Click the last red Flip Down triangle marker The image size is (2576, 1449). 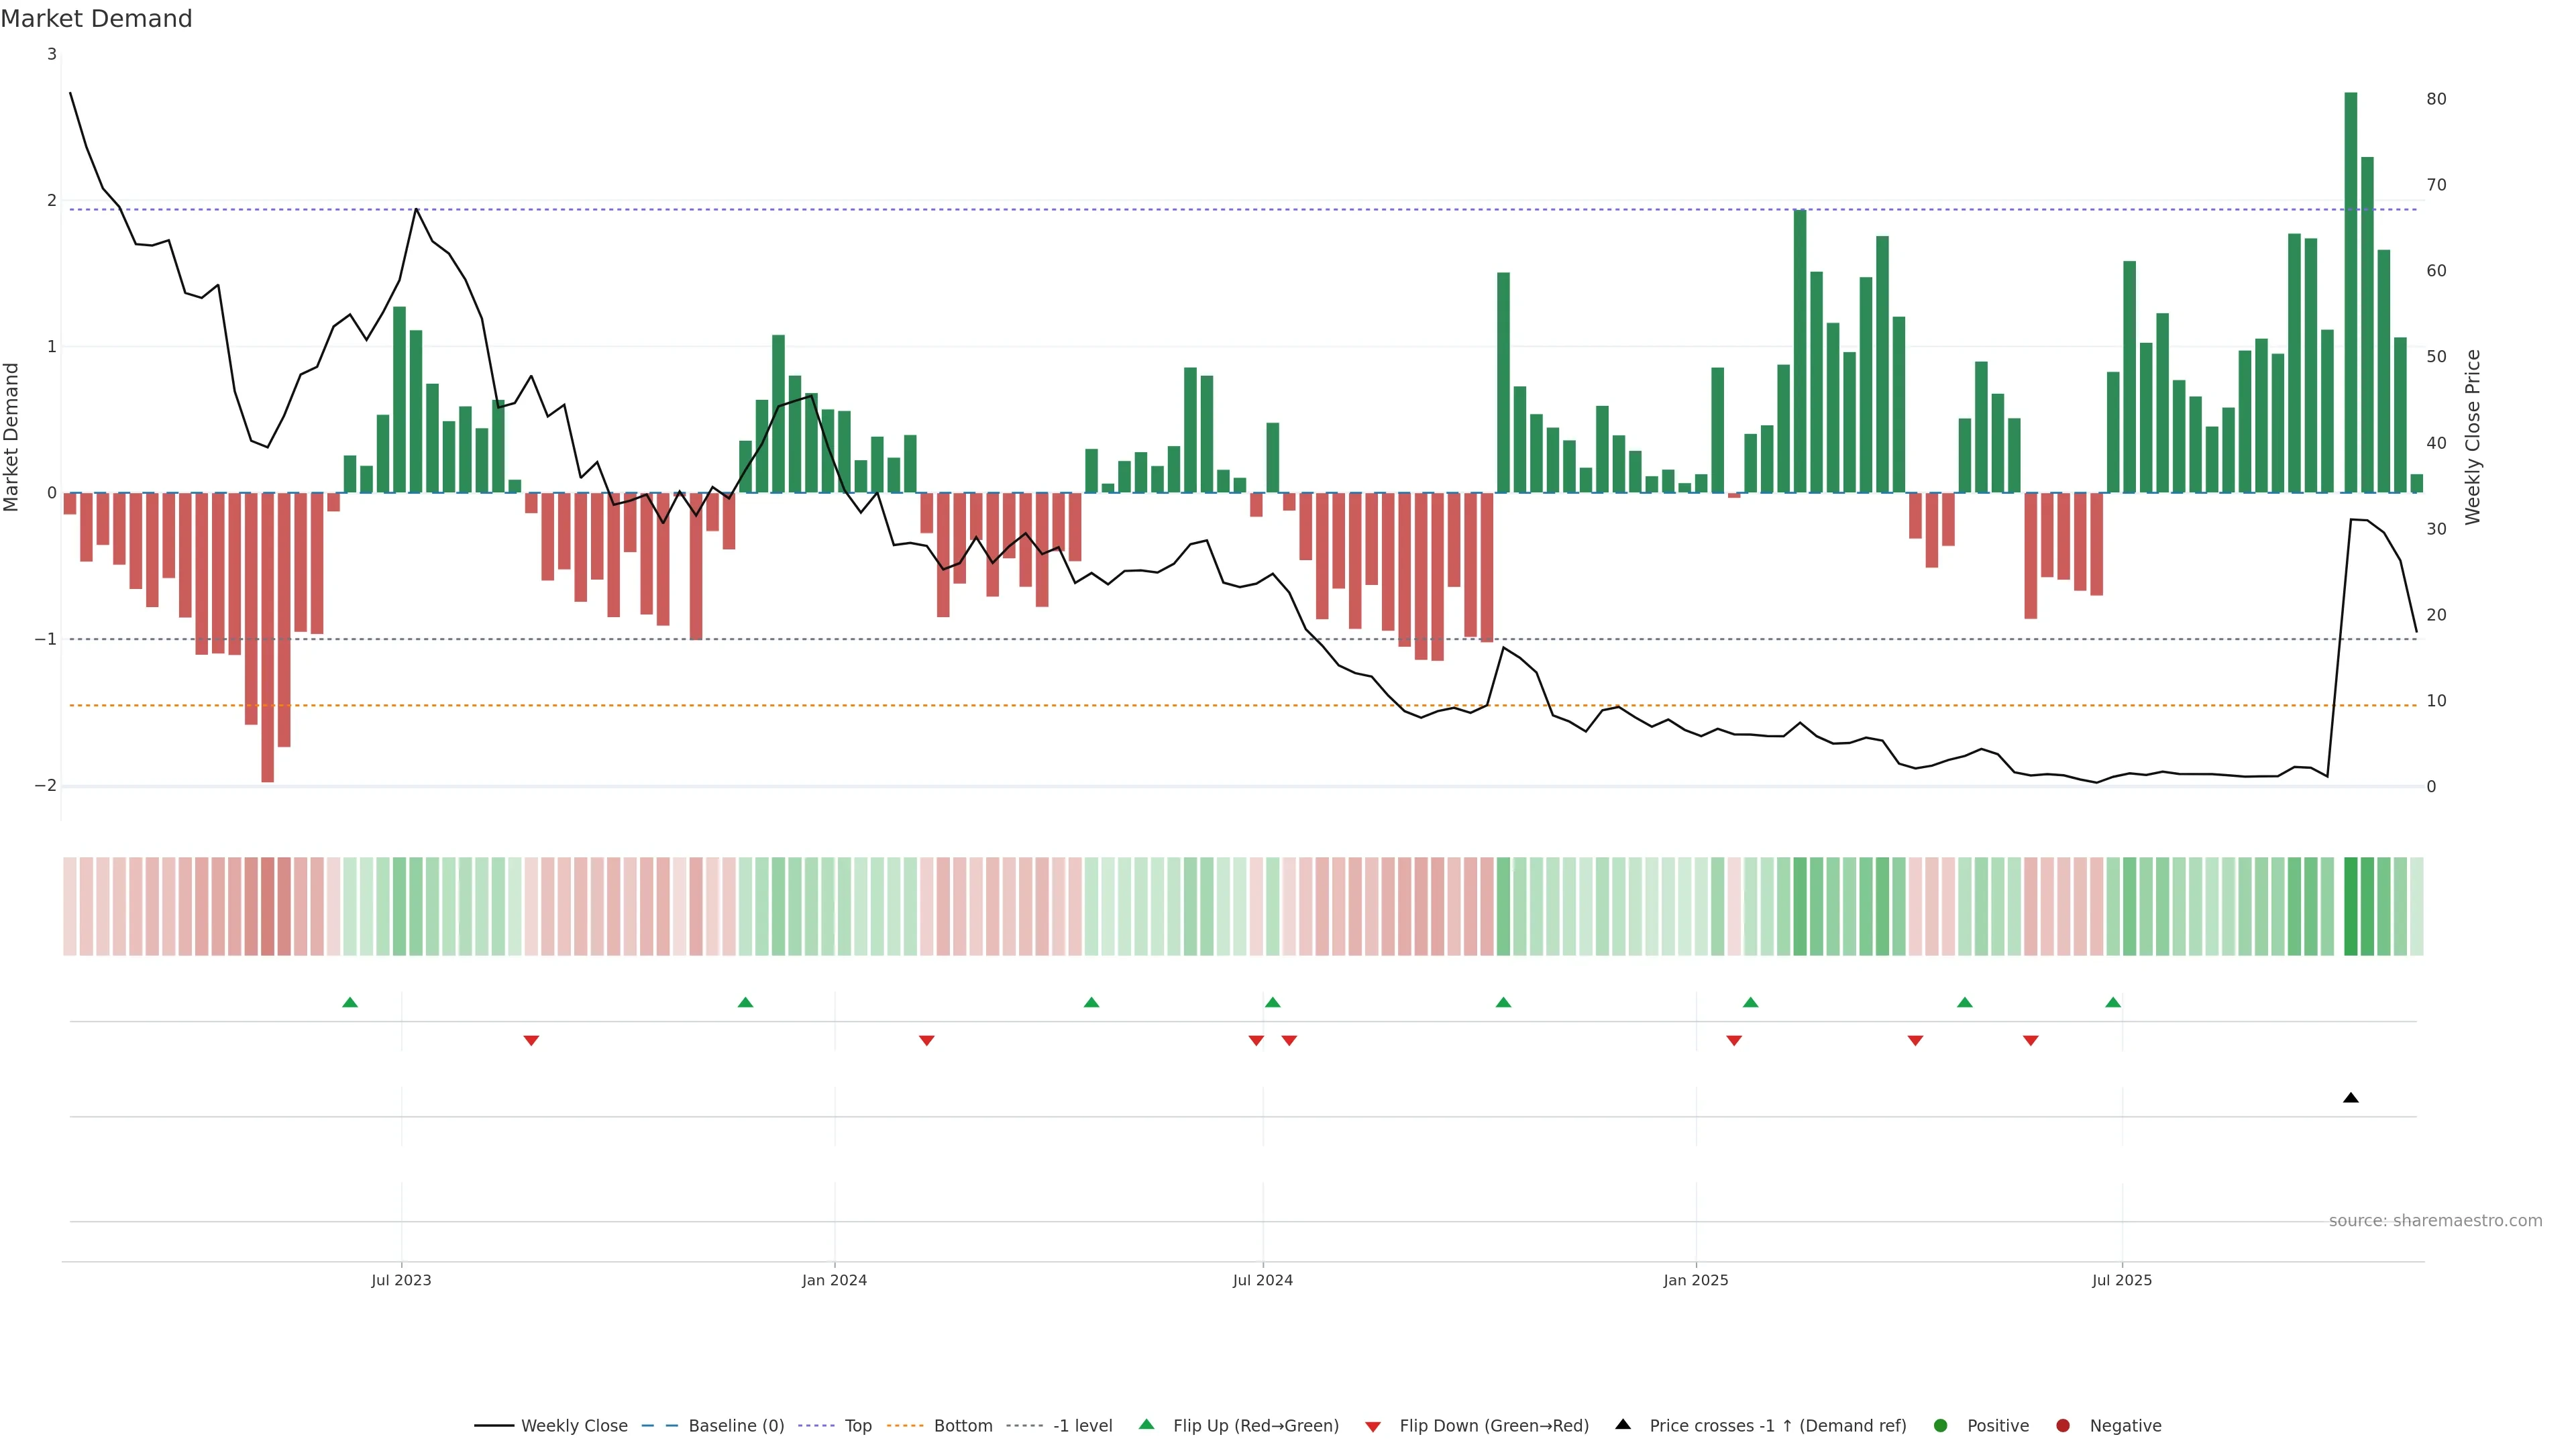point(2030,1041)
